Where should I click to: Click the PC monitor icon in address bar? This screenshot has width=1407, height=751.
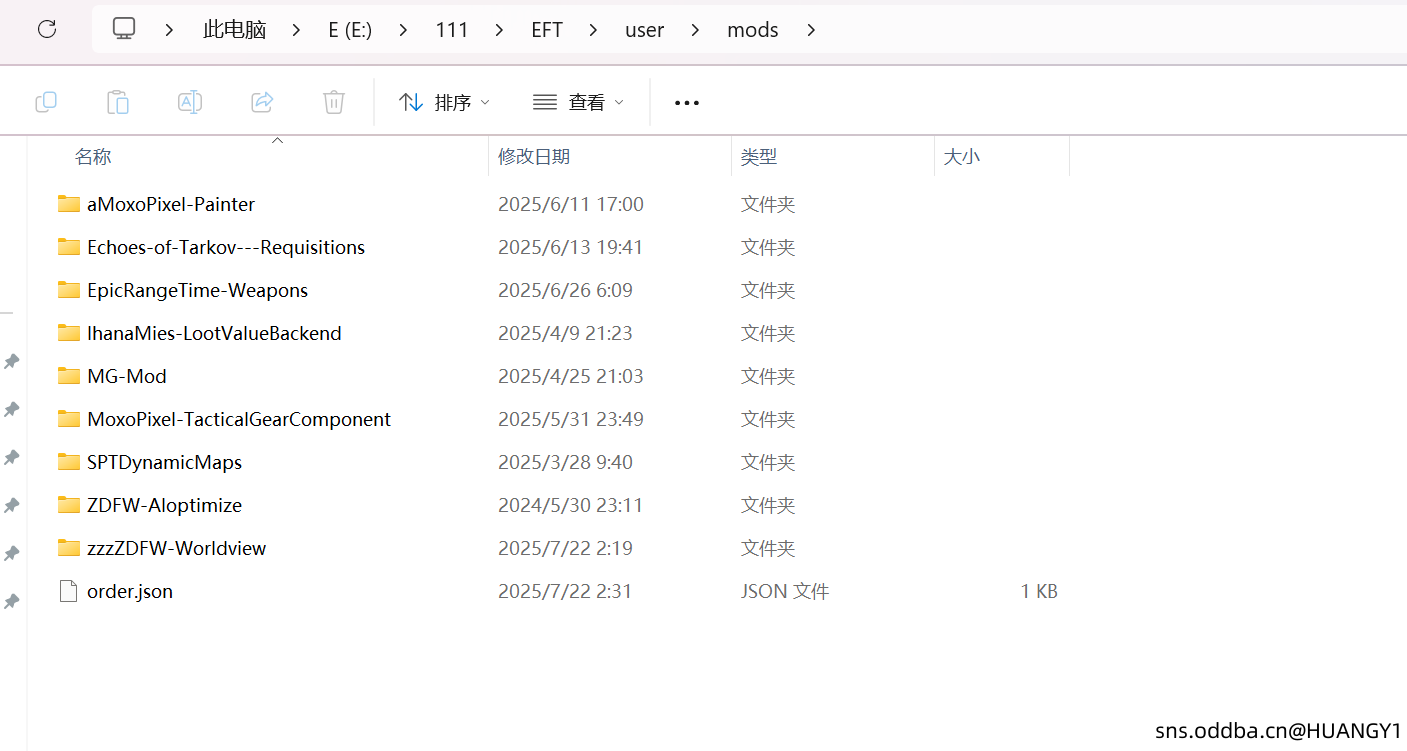[x=124, y=29]
